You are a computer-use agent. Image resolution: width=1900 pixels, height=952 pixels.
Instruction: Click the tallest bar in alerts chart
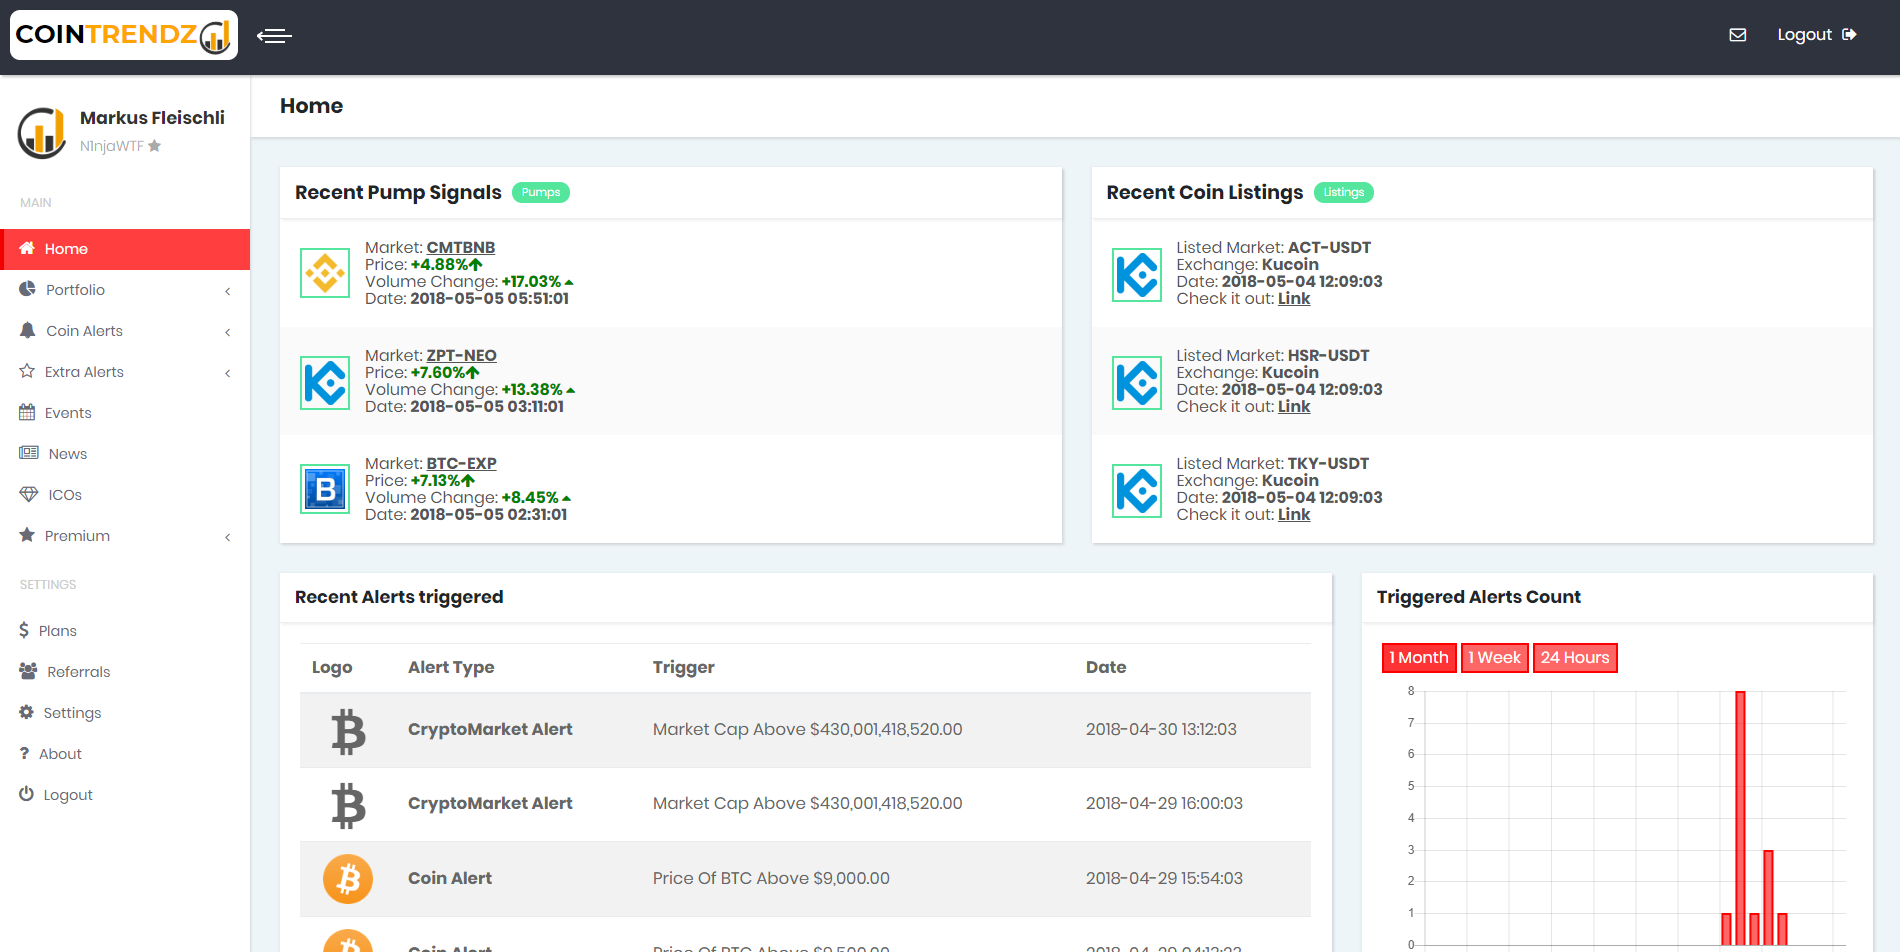click(x=1740, y=818)
